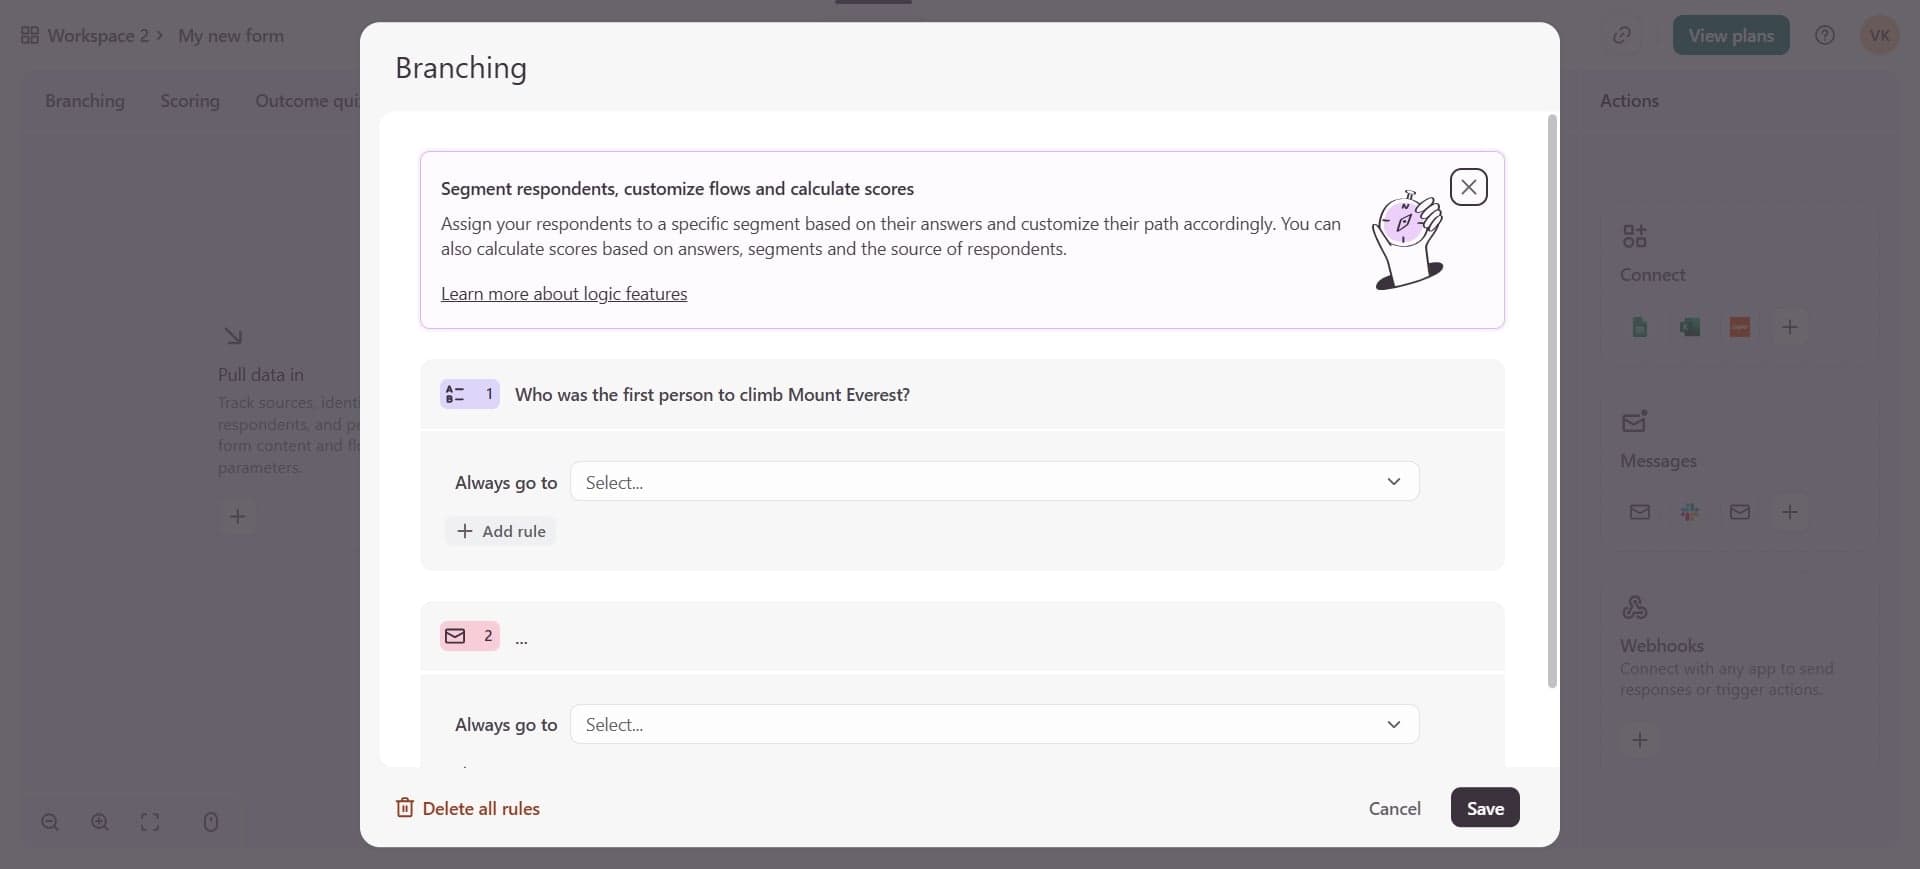Open the Branching tab in background
Viewport: 1920px width, 869px height.
tap(85, 101)
